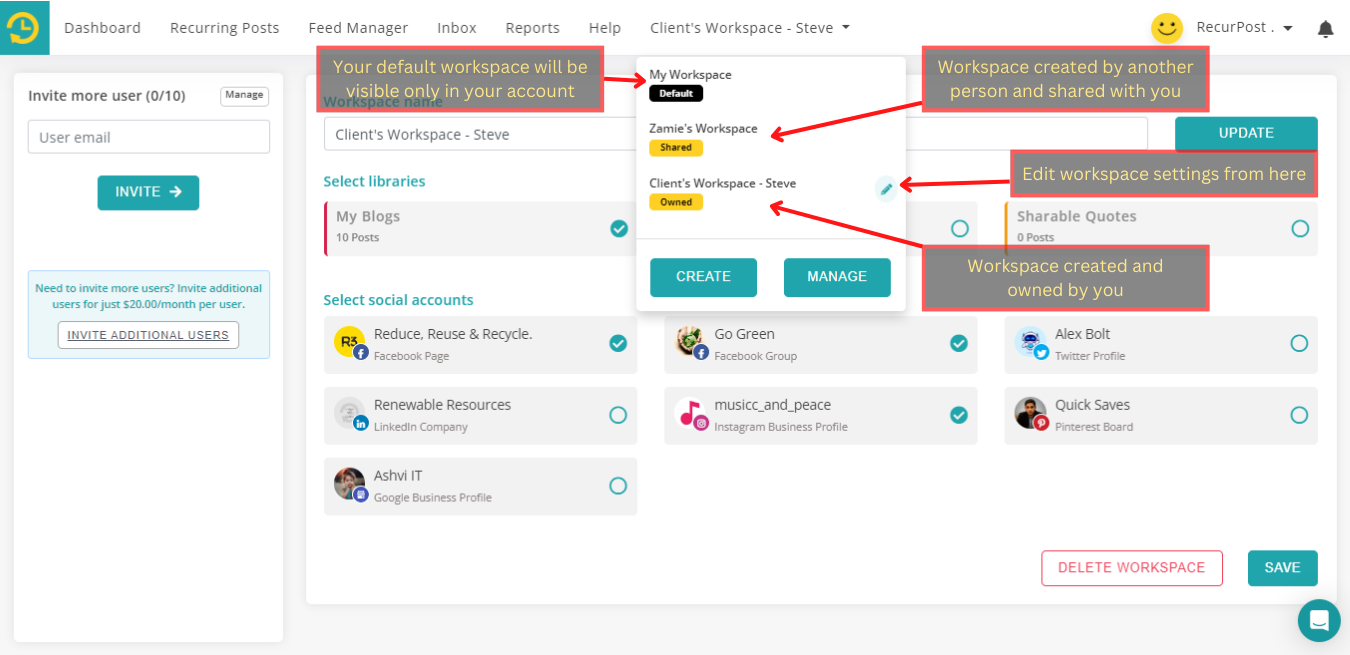Click the 'Owned' workspace badge
Screen dimensions: 1350x655
tap(676, 202)
